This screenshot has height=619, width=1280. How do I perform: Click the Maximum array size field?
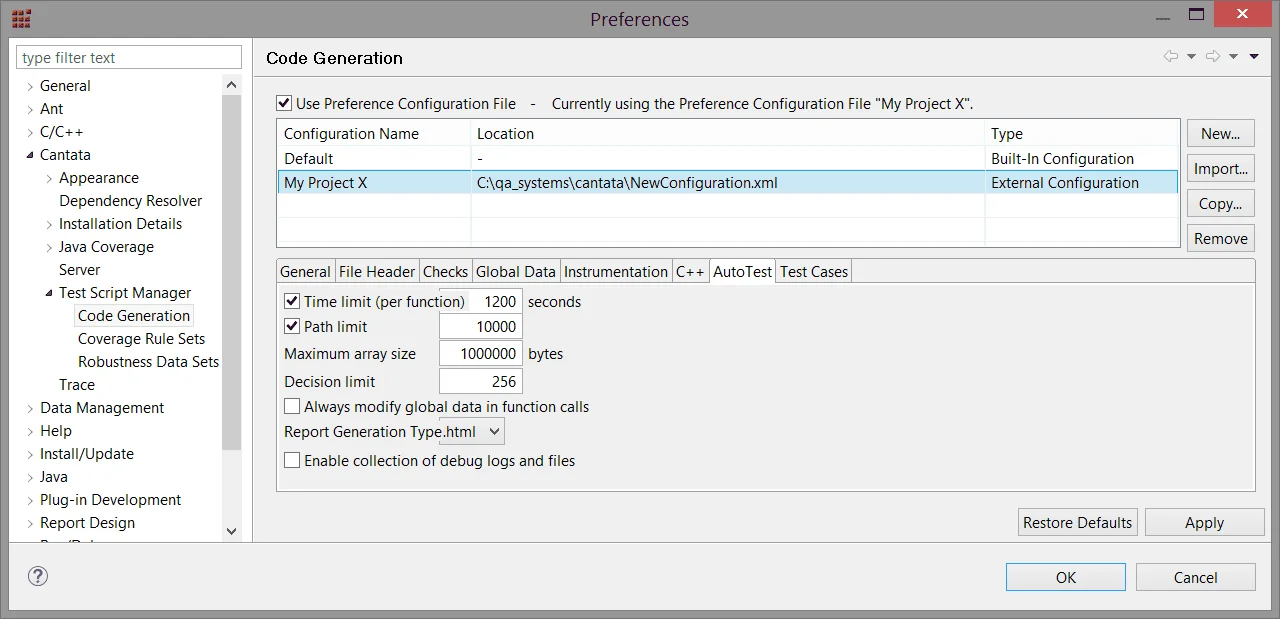481,353
